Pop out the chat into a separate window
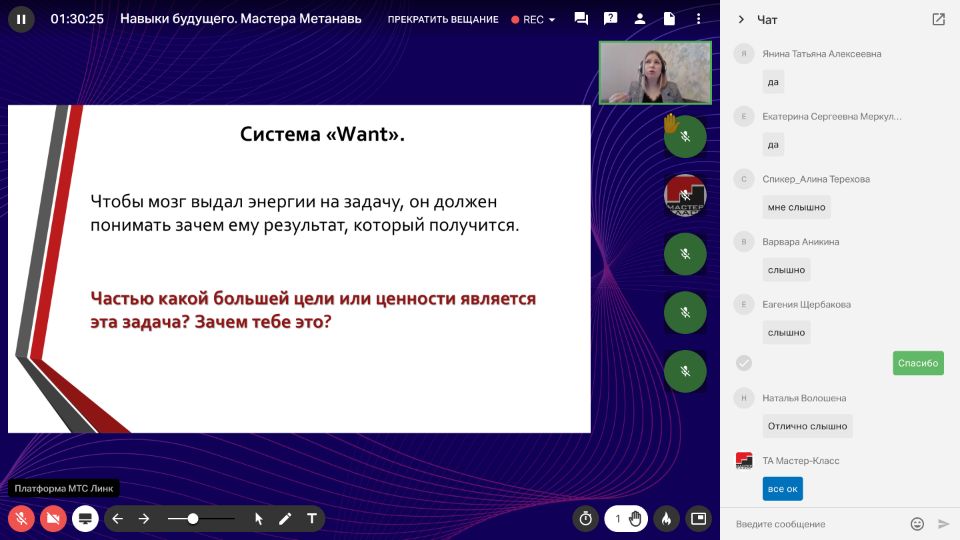 pyautogui.click(x=939, y=20)
